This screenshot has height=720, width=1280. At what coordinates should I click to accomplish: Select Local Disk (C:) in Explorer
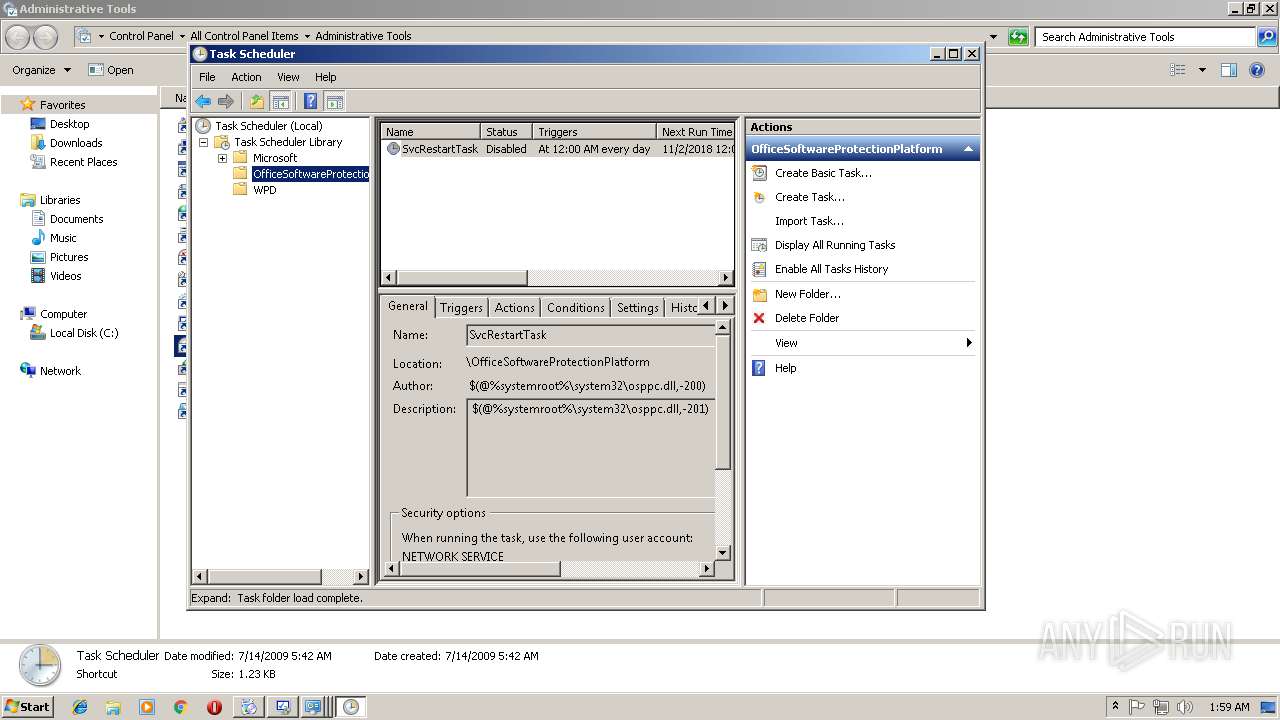(x=84, y=333)
